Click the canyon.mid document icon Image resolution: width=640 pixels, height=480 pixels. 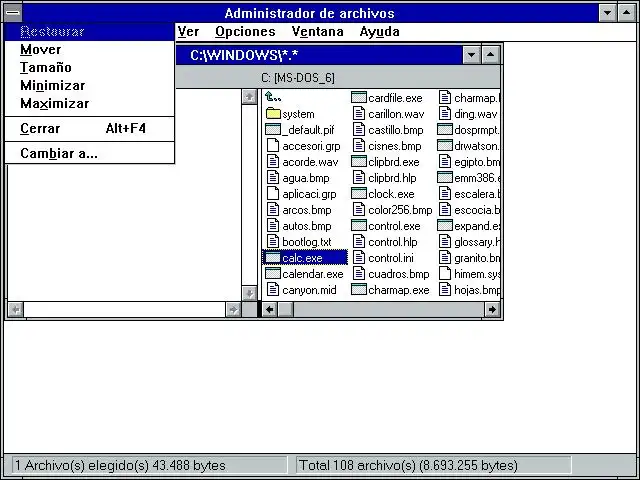tap(273, 289)
